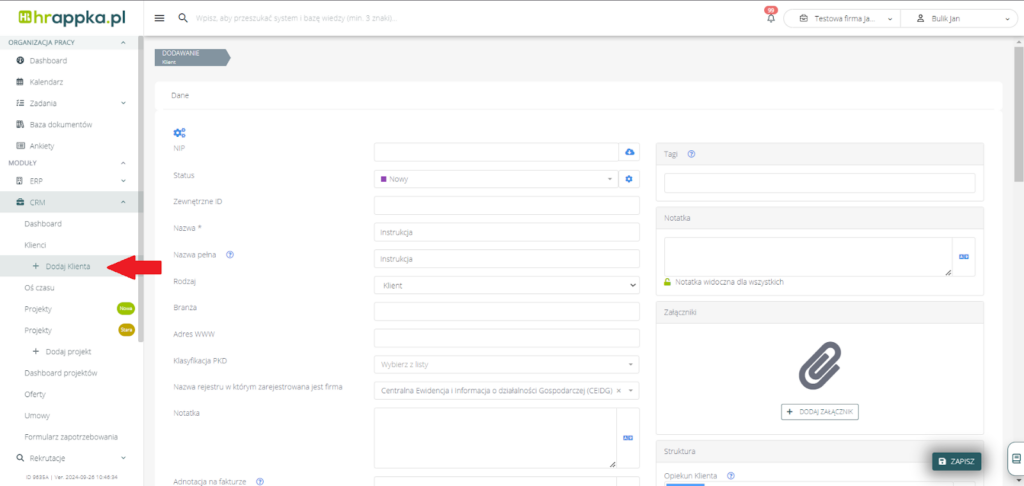Click the ZAPISZ save button
Viewport: 1024px width, 486px height.
tap(956, 461)
